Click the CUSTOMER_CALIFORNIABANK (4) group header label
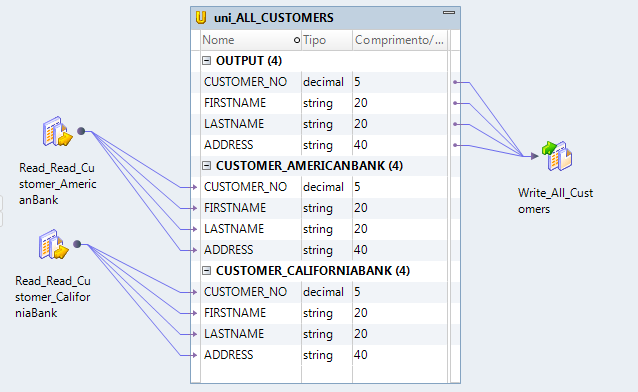 coord(313,271)
